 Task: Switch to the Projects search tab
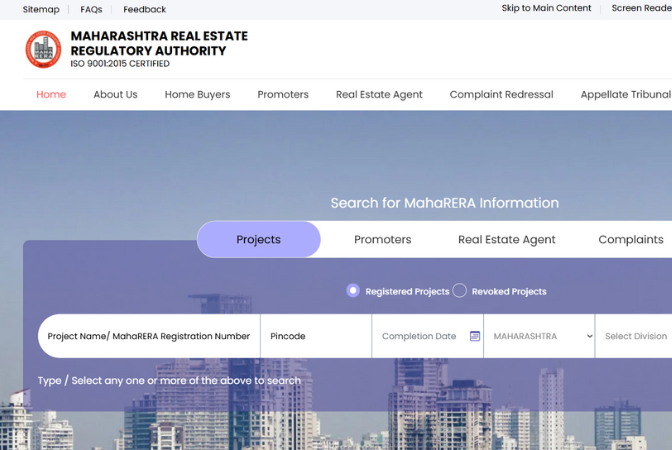coord(258,240)
